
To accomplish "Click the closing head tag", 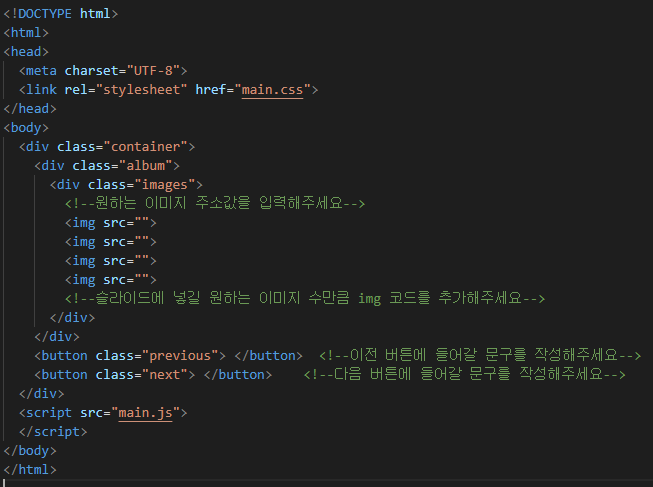I will 30,109.
